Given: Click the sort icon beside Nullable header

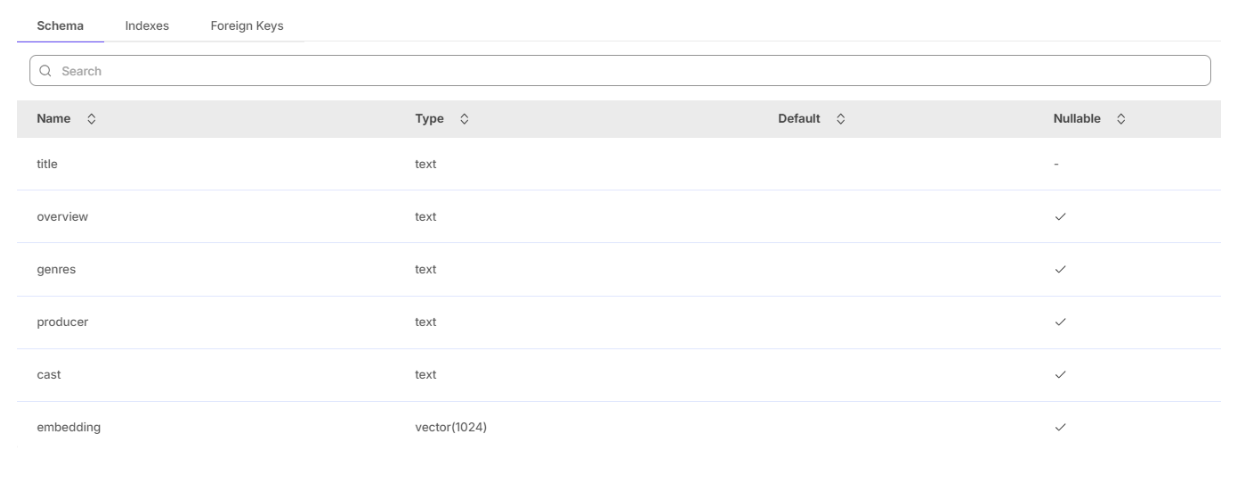Looking at the screenshot, I should pos(1122,119).
